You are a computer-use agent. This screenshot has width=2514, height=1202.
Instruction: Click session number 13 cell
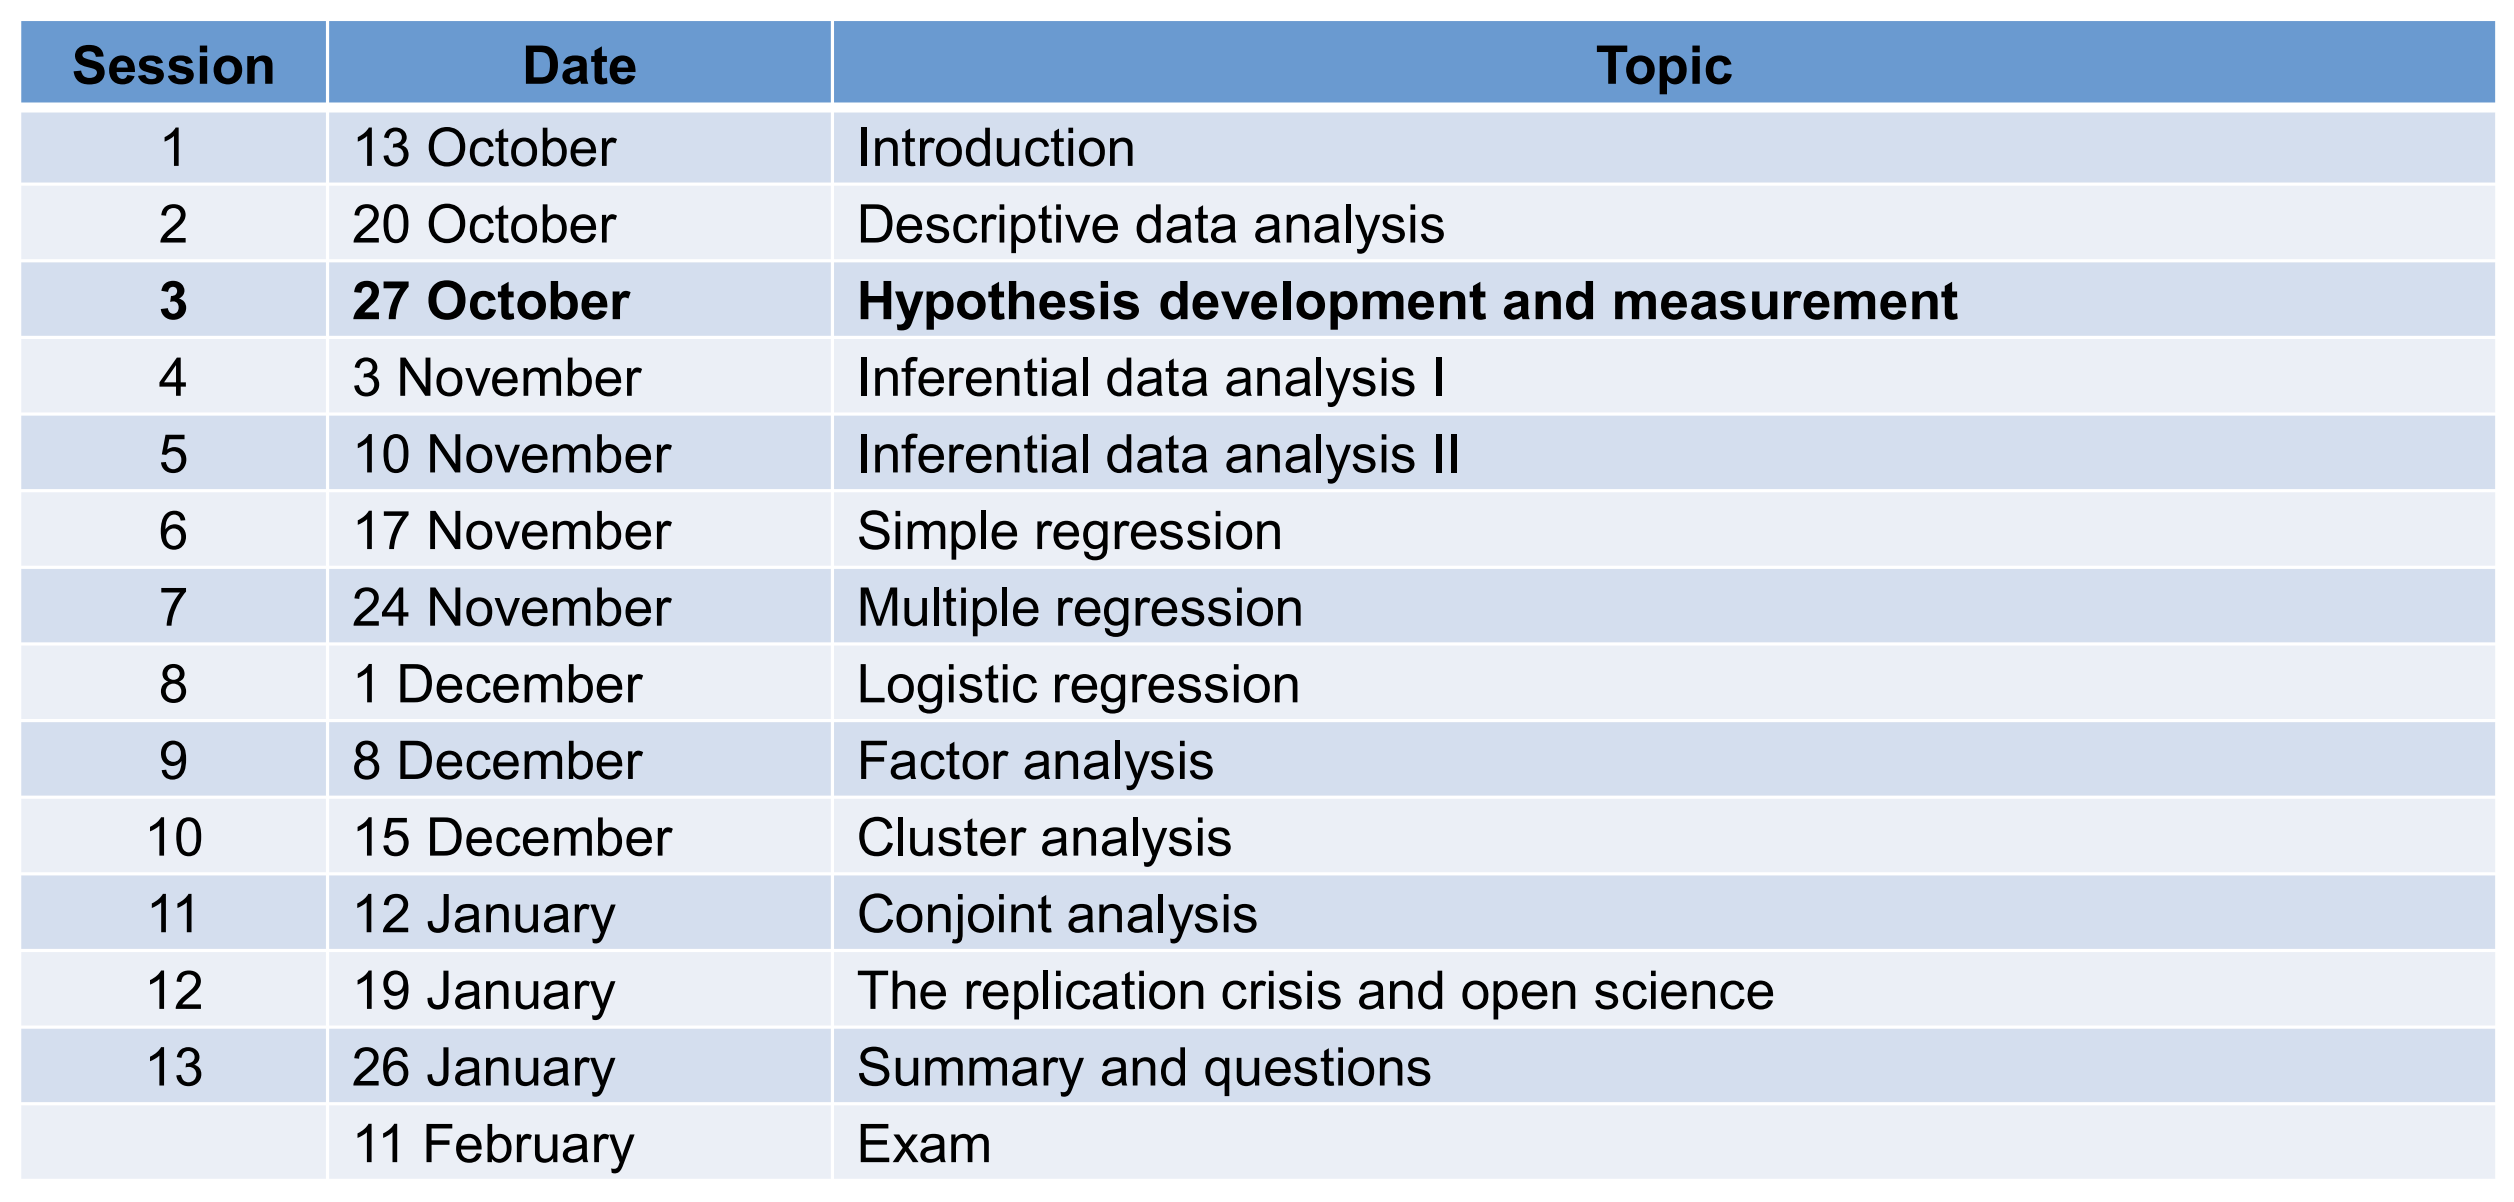(x=173, y=1067)
